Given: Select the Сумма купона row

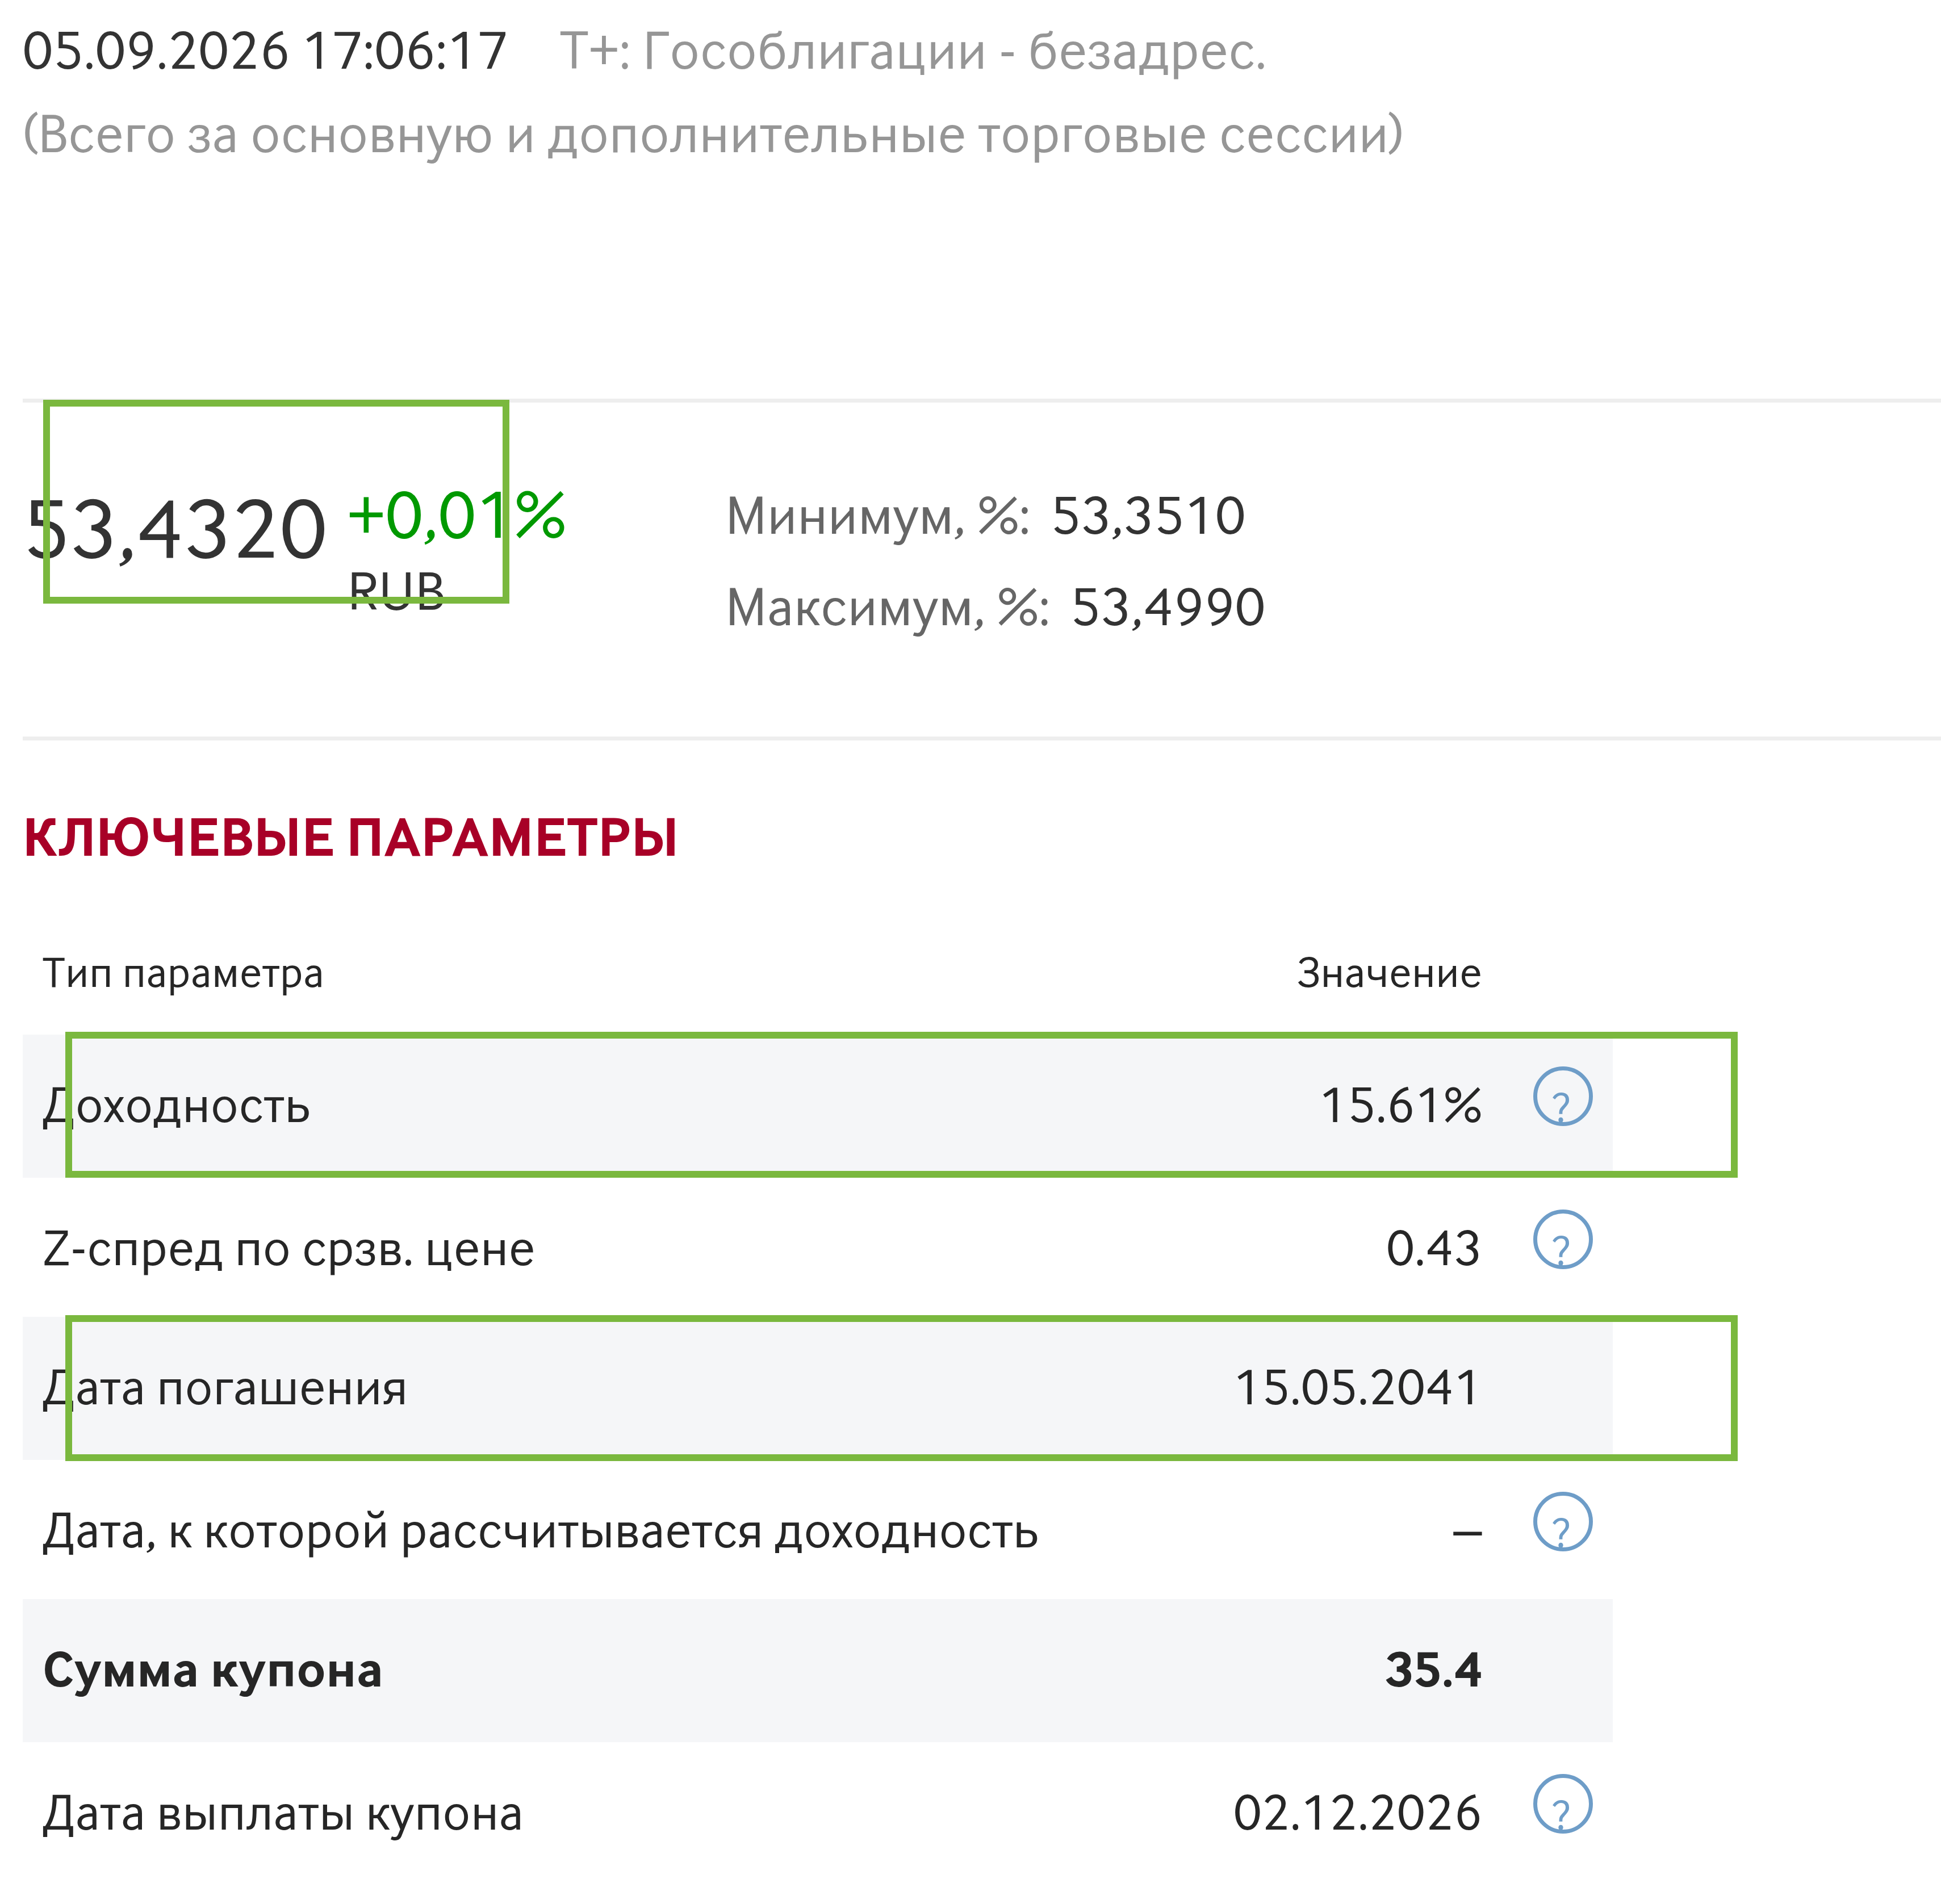Looking at the screenshot, I should pos(817,1670).
